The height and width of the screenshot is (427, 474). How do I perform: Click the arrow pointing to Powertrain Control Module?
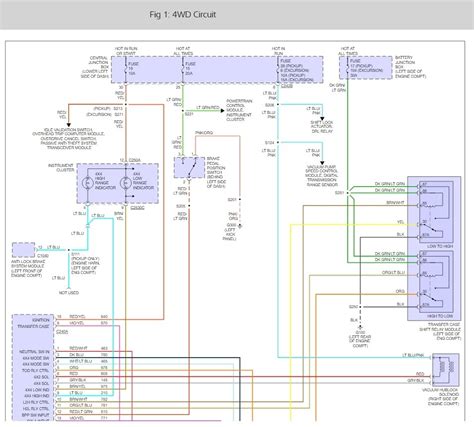222,110
